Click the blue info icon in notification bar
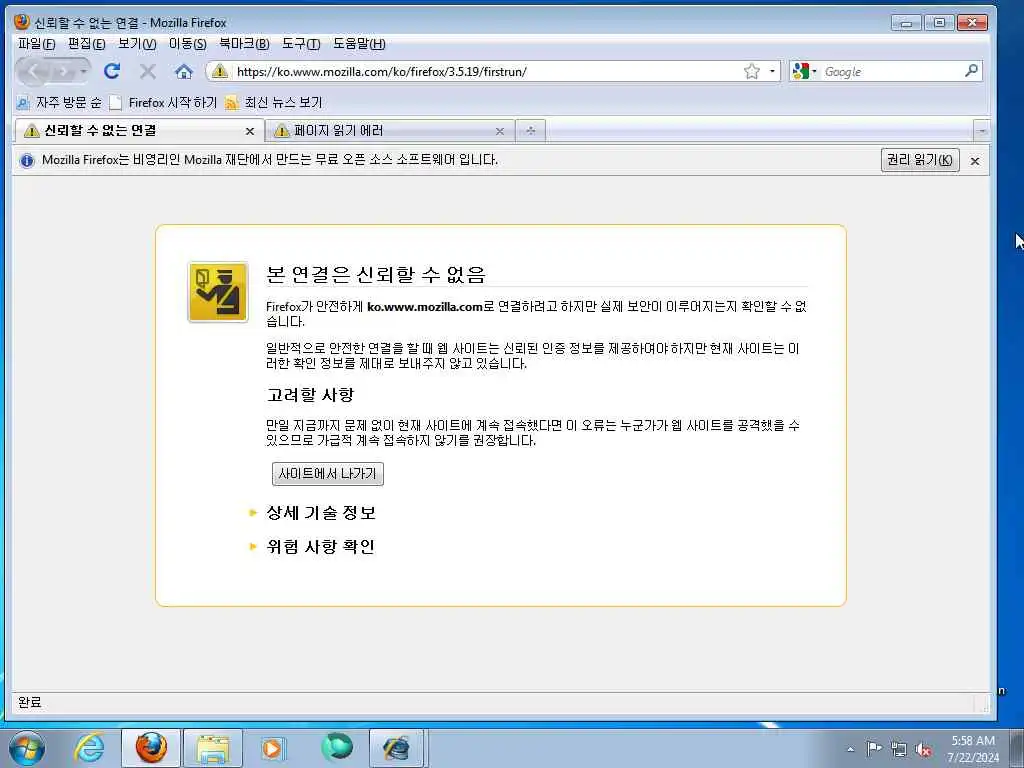 (x=27, y=160)
